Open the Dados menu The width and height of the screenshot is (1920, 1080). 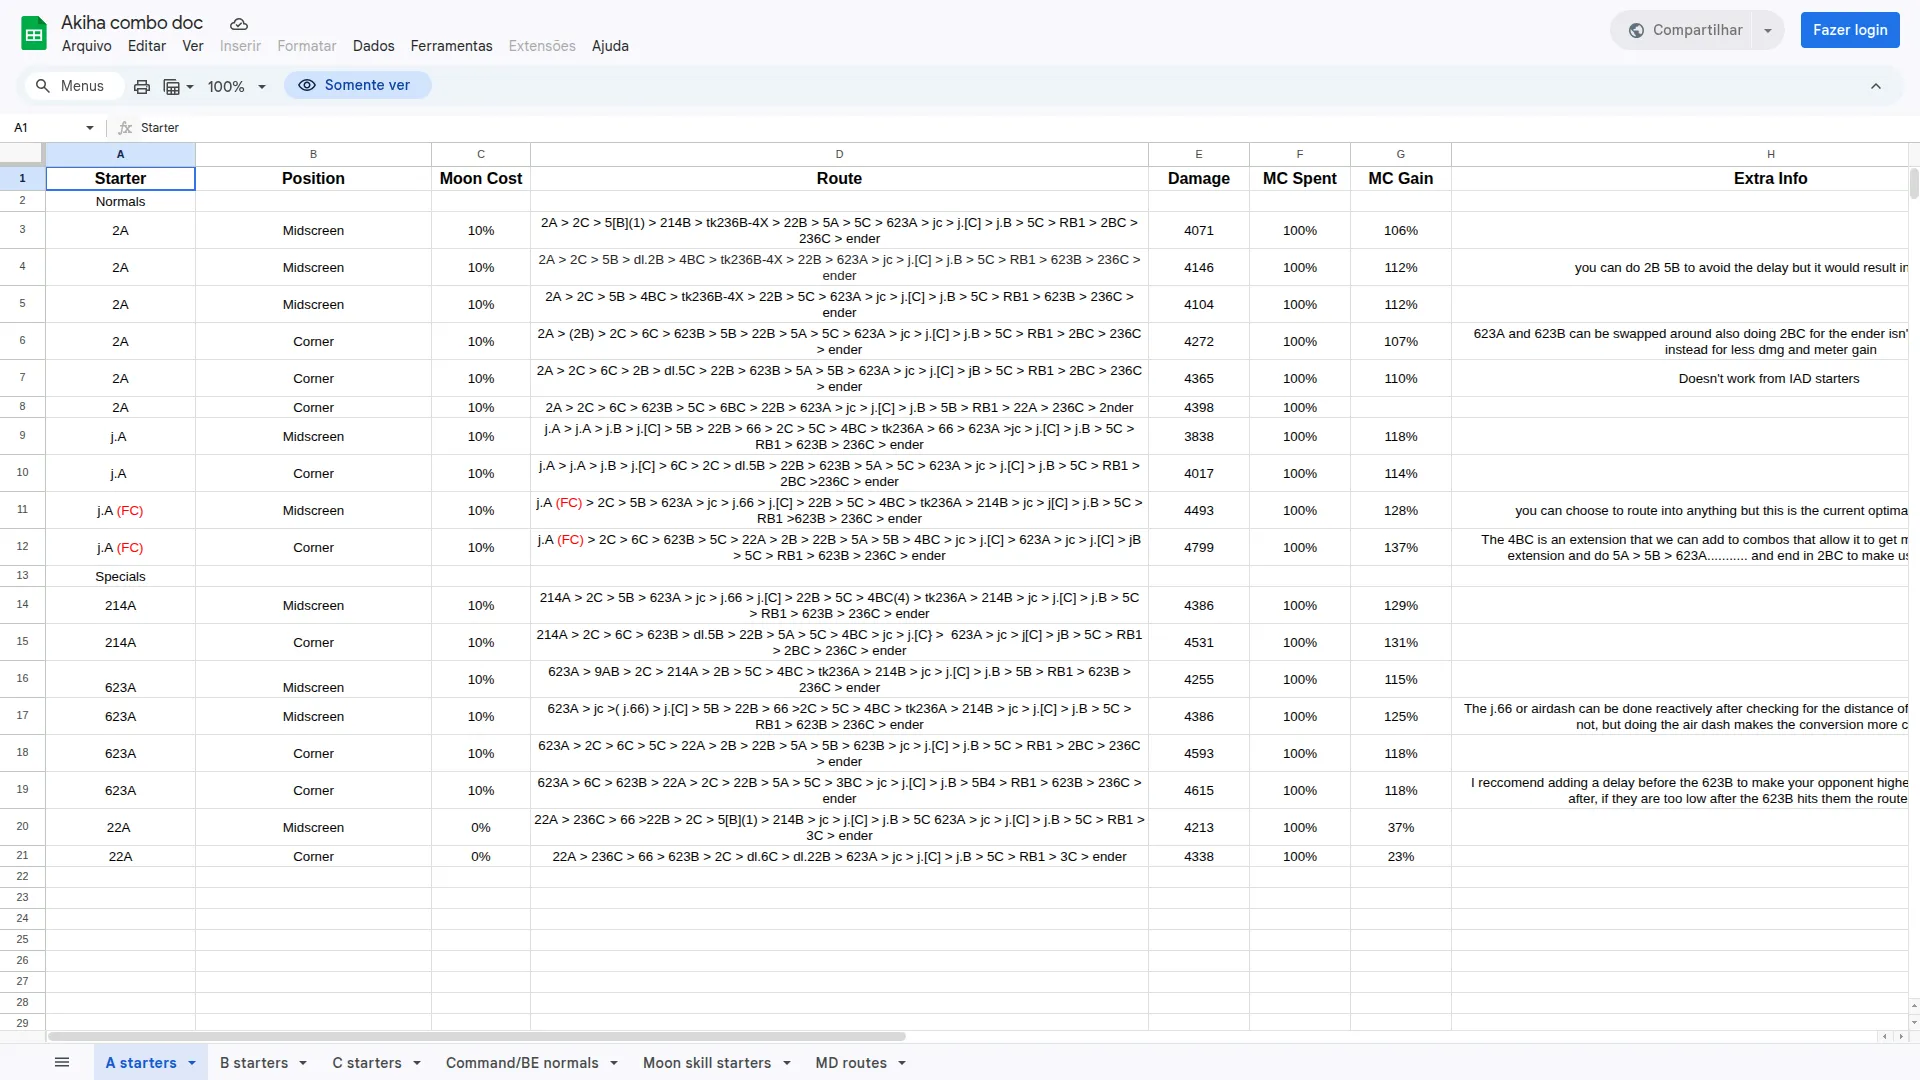tap(373, 46)
